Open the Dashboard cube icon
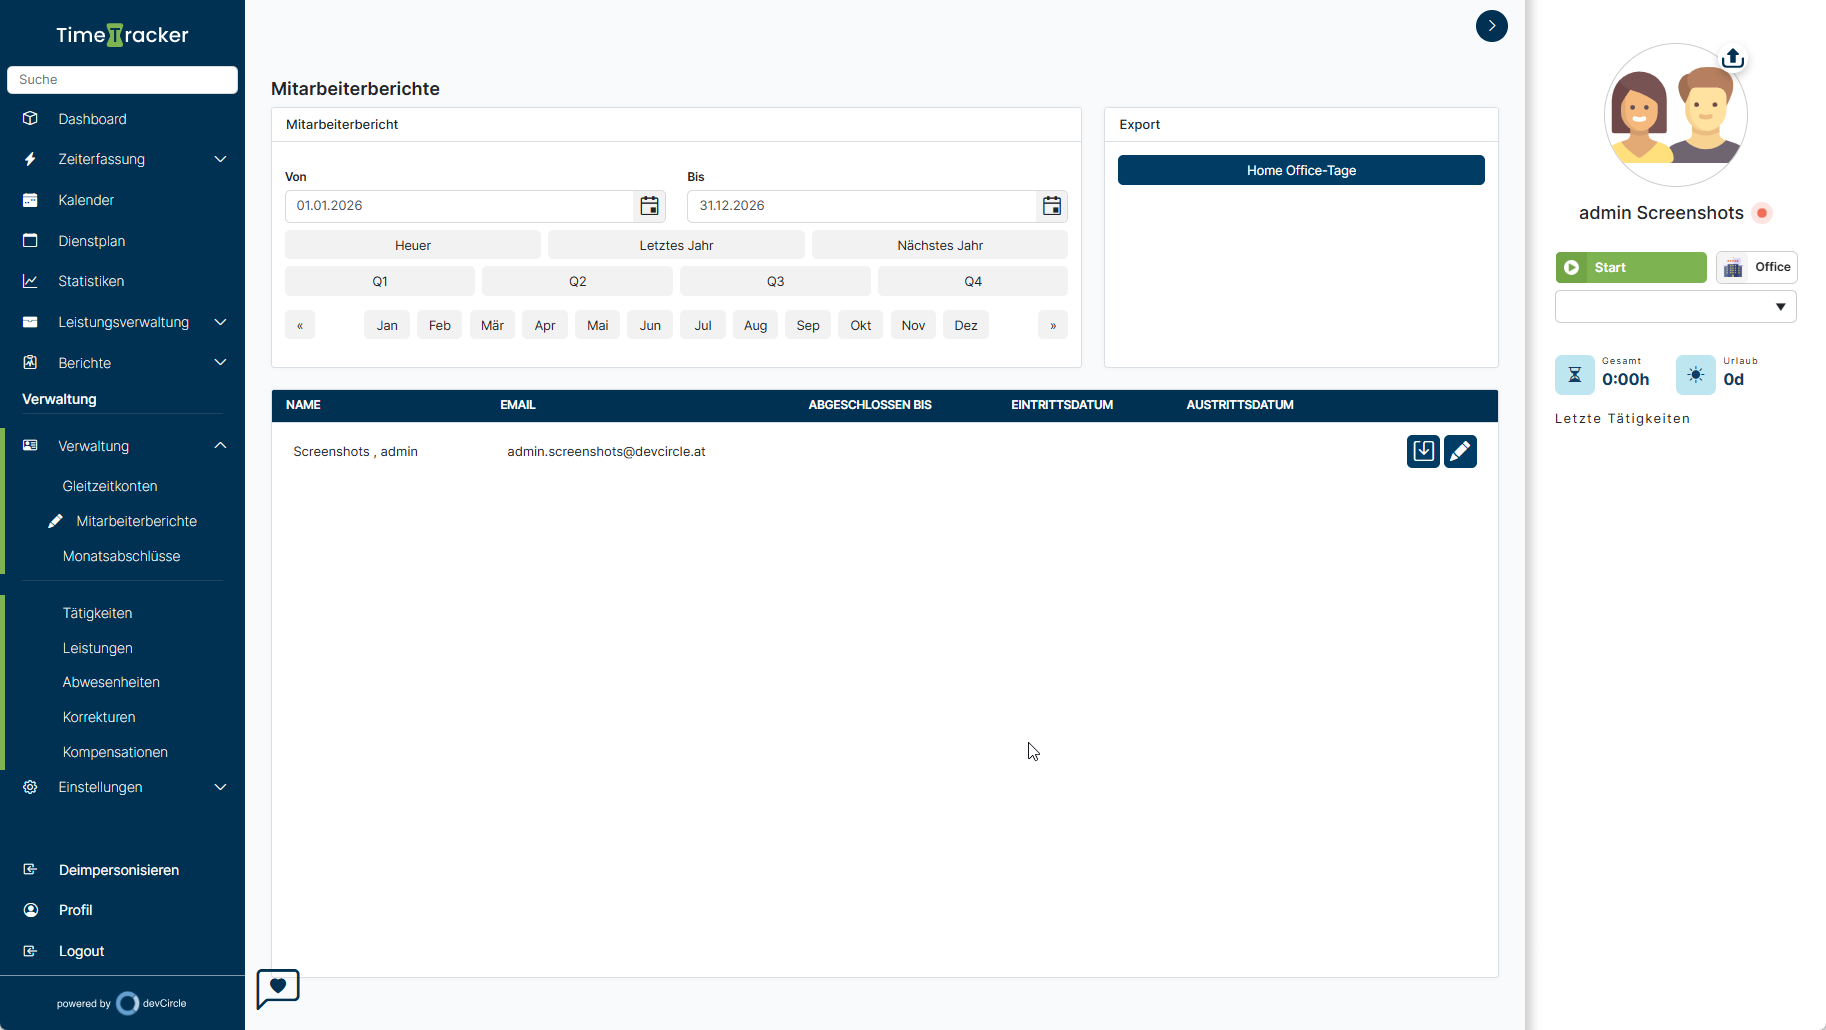Screen dimensions: 1826x1030 coord(30,118)
